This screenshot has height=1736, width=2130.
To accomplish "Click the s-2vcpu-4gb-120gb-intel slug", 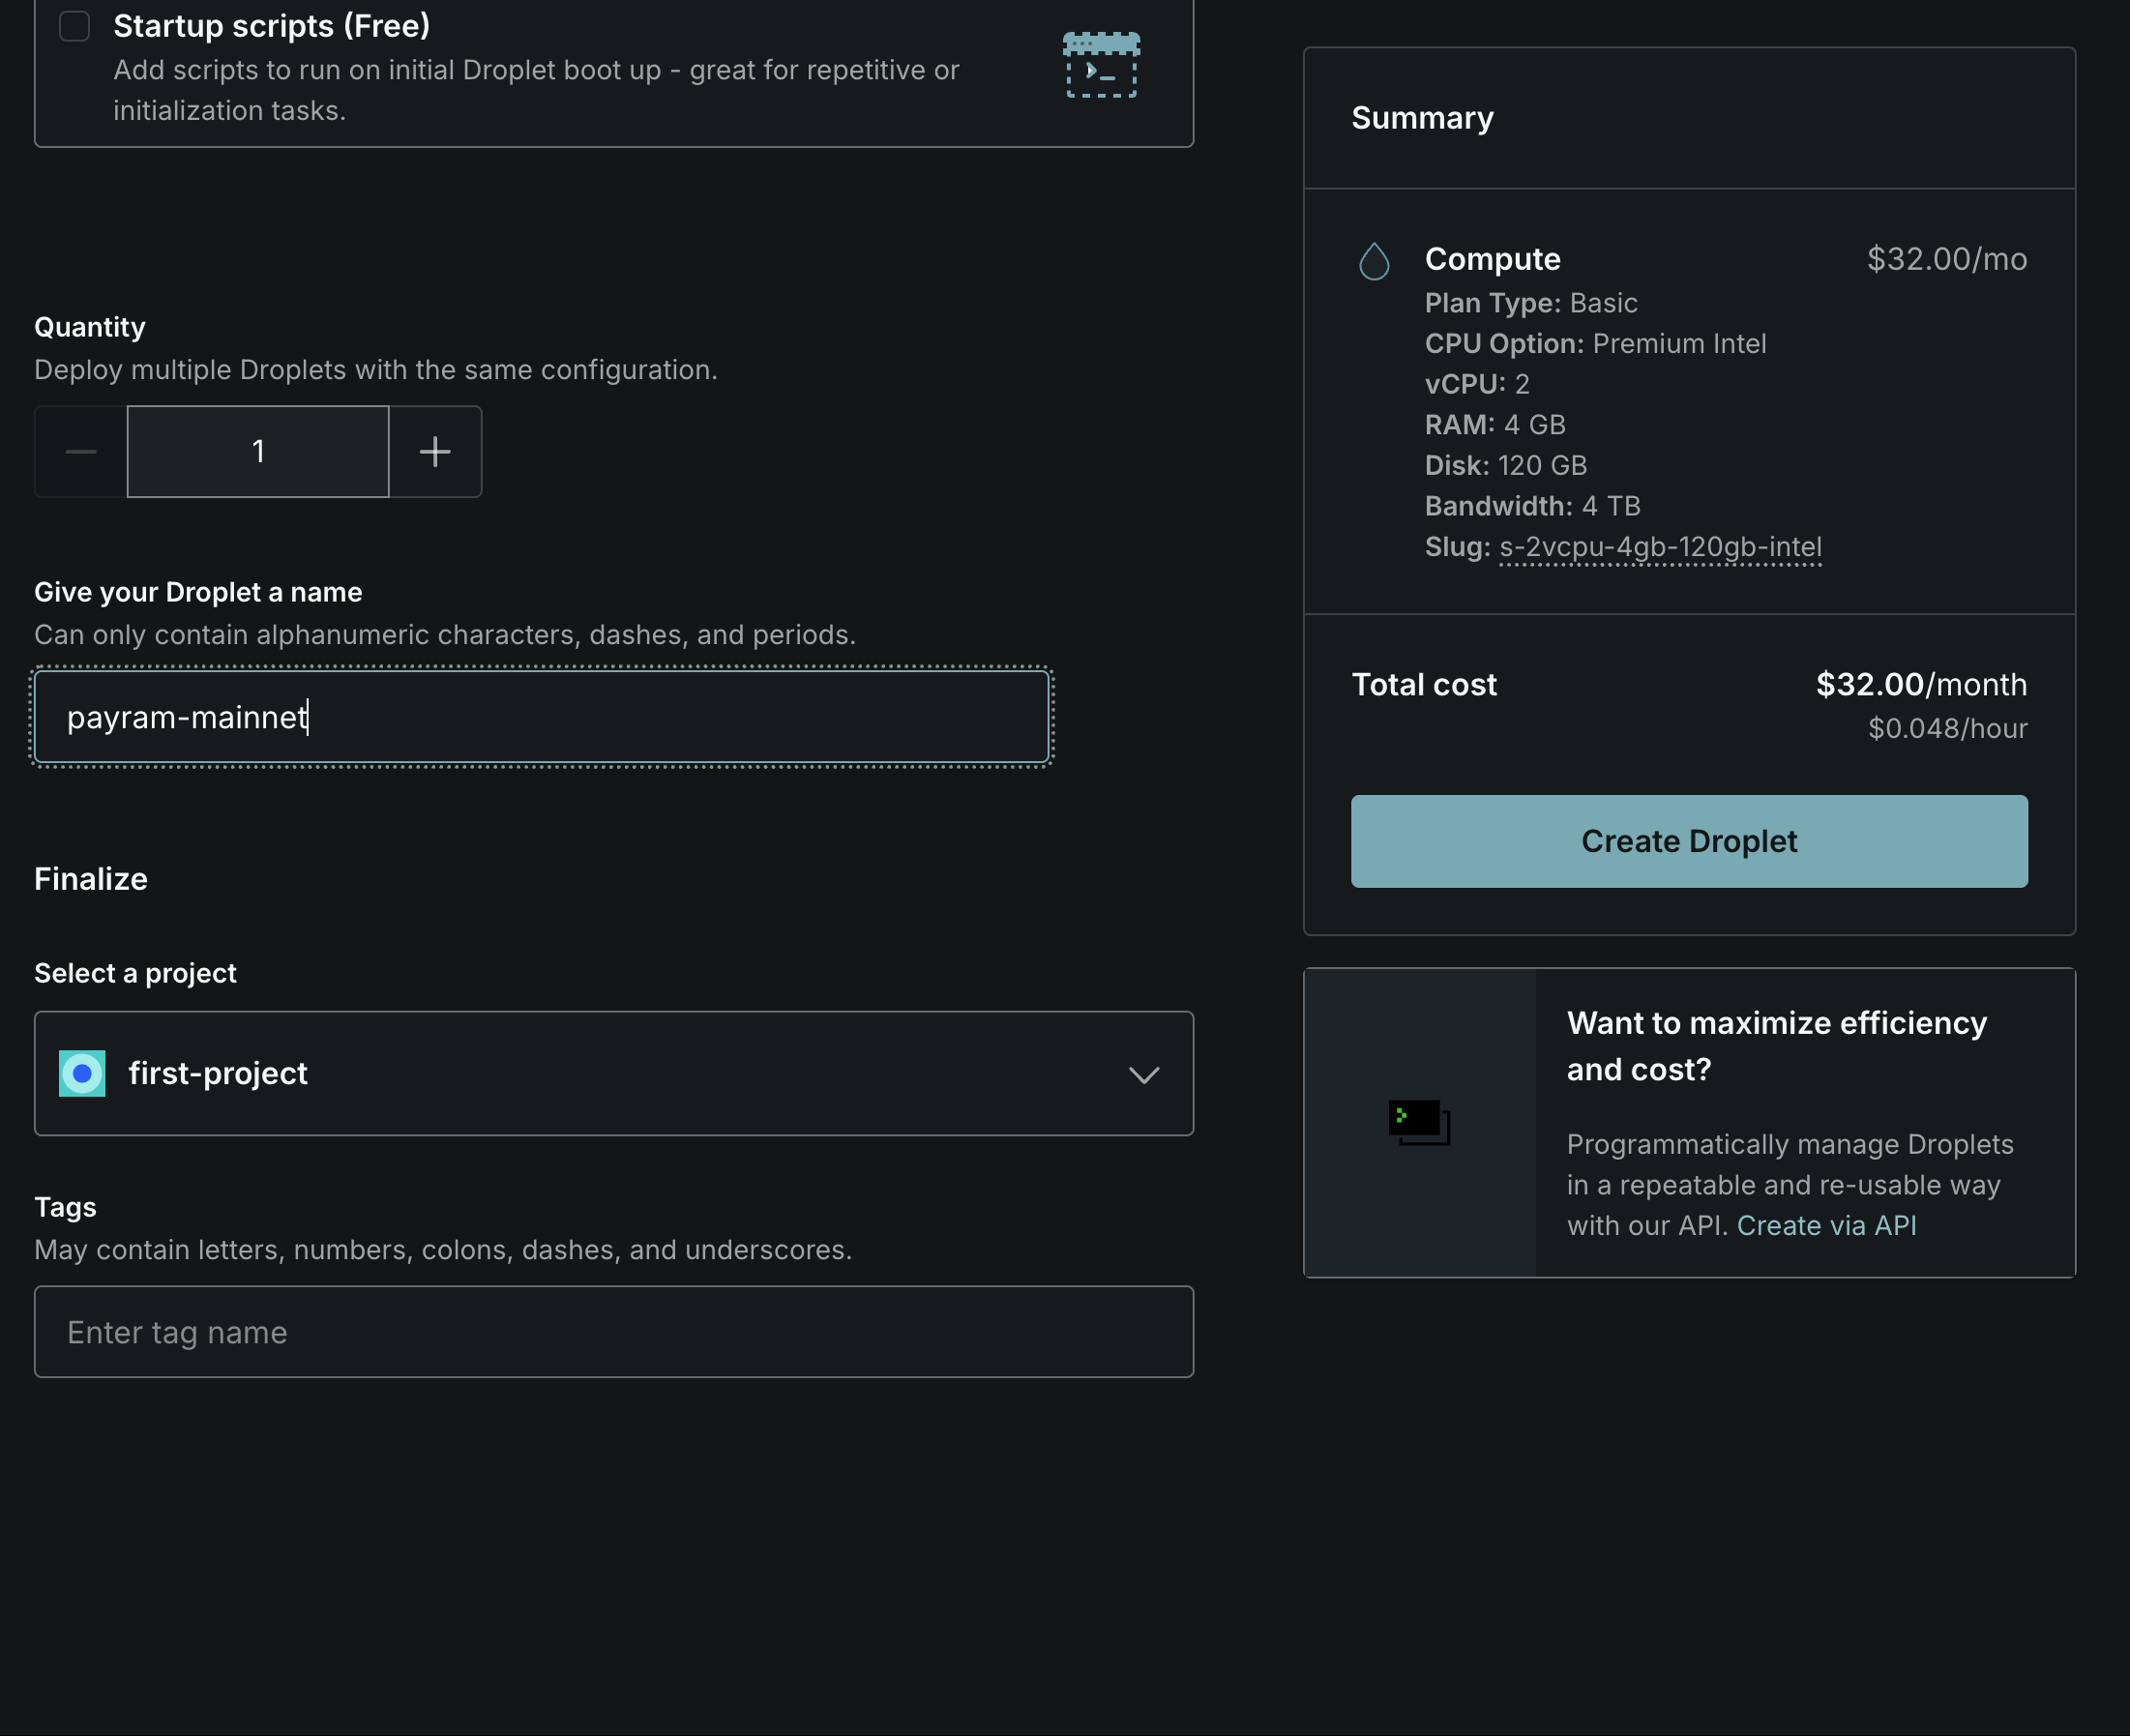I will [x=1660, y=547].
